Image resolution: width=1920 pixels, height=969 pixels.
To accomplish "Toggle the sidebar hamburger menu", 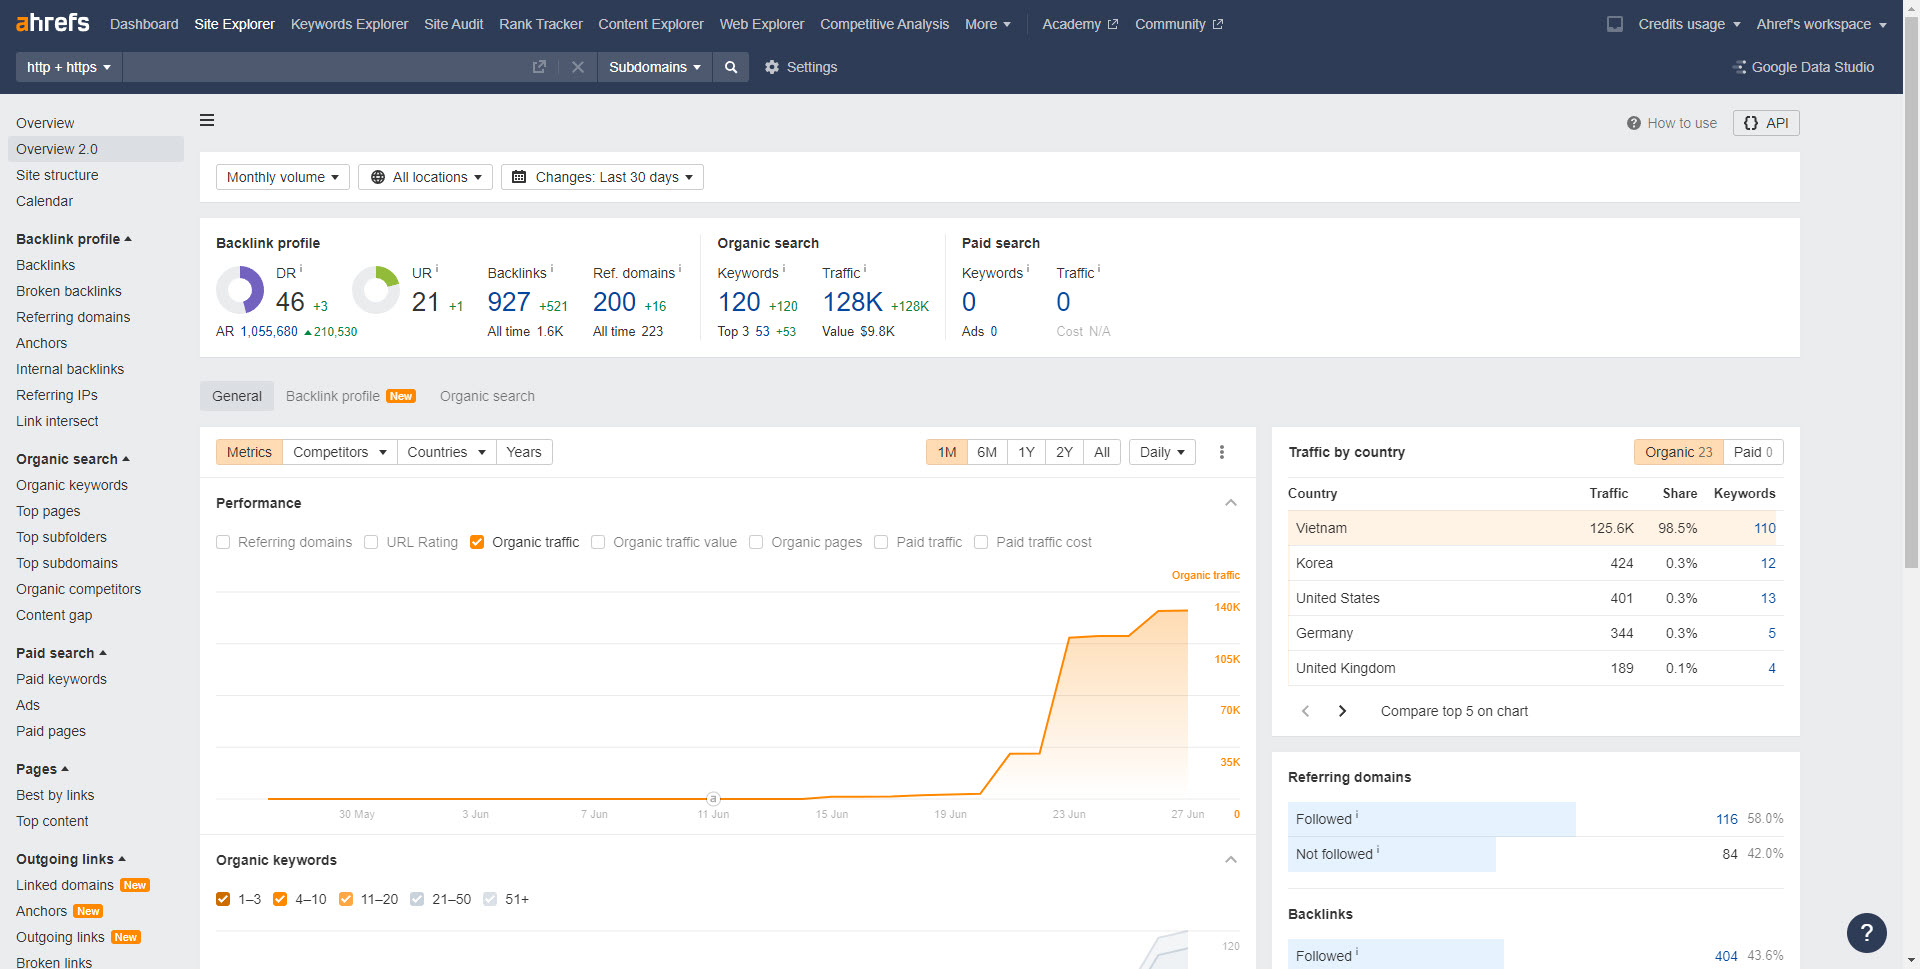I will 207,120.
